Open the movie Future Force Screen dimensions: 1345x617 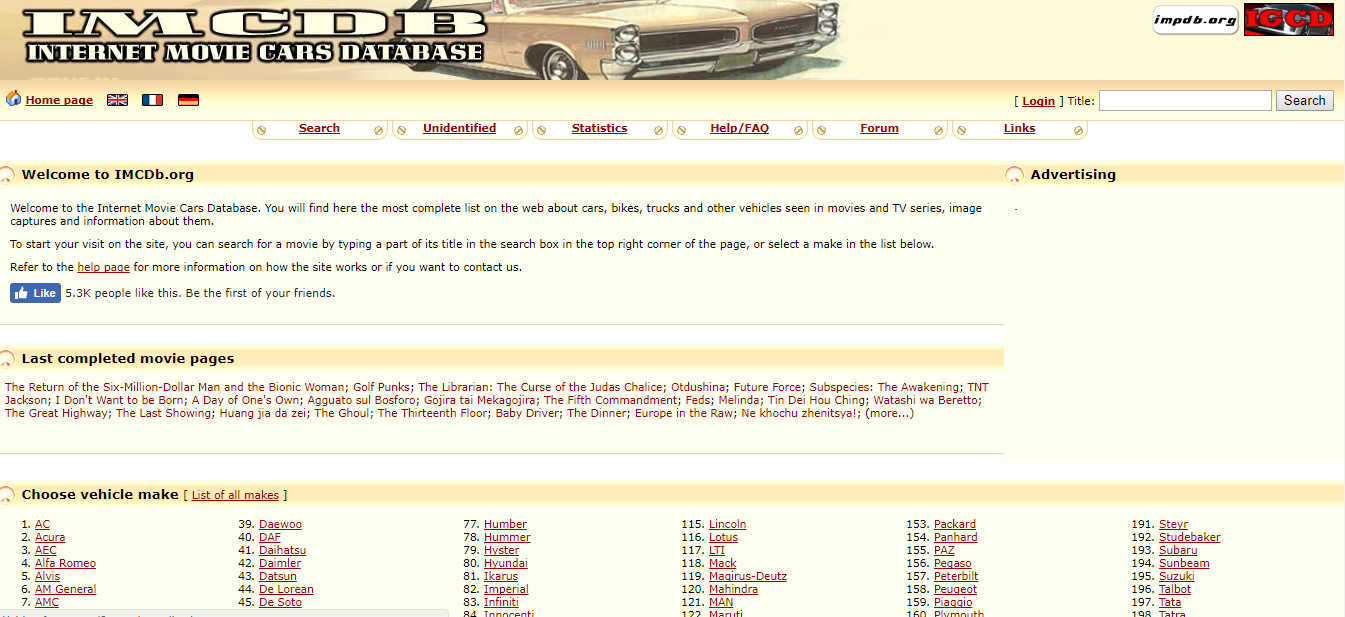(767, 387)
